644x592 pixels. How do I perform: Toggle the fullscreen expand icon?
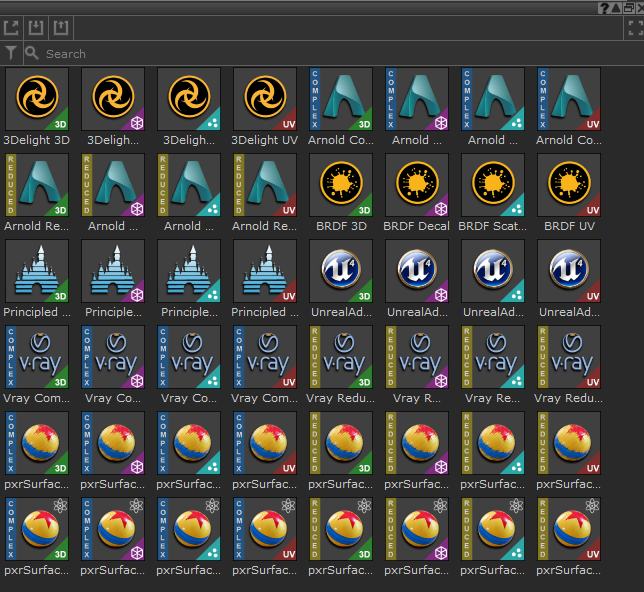(631, 28)
